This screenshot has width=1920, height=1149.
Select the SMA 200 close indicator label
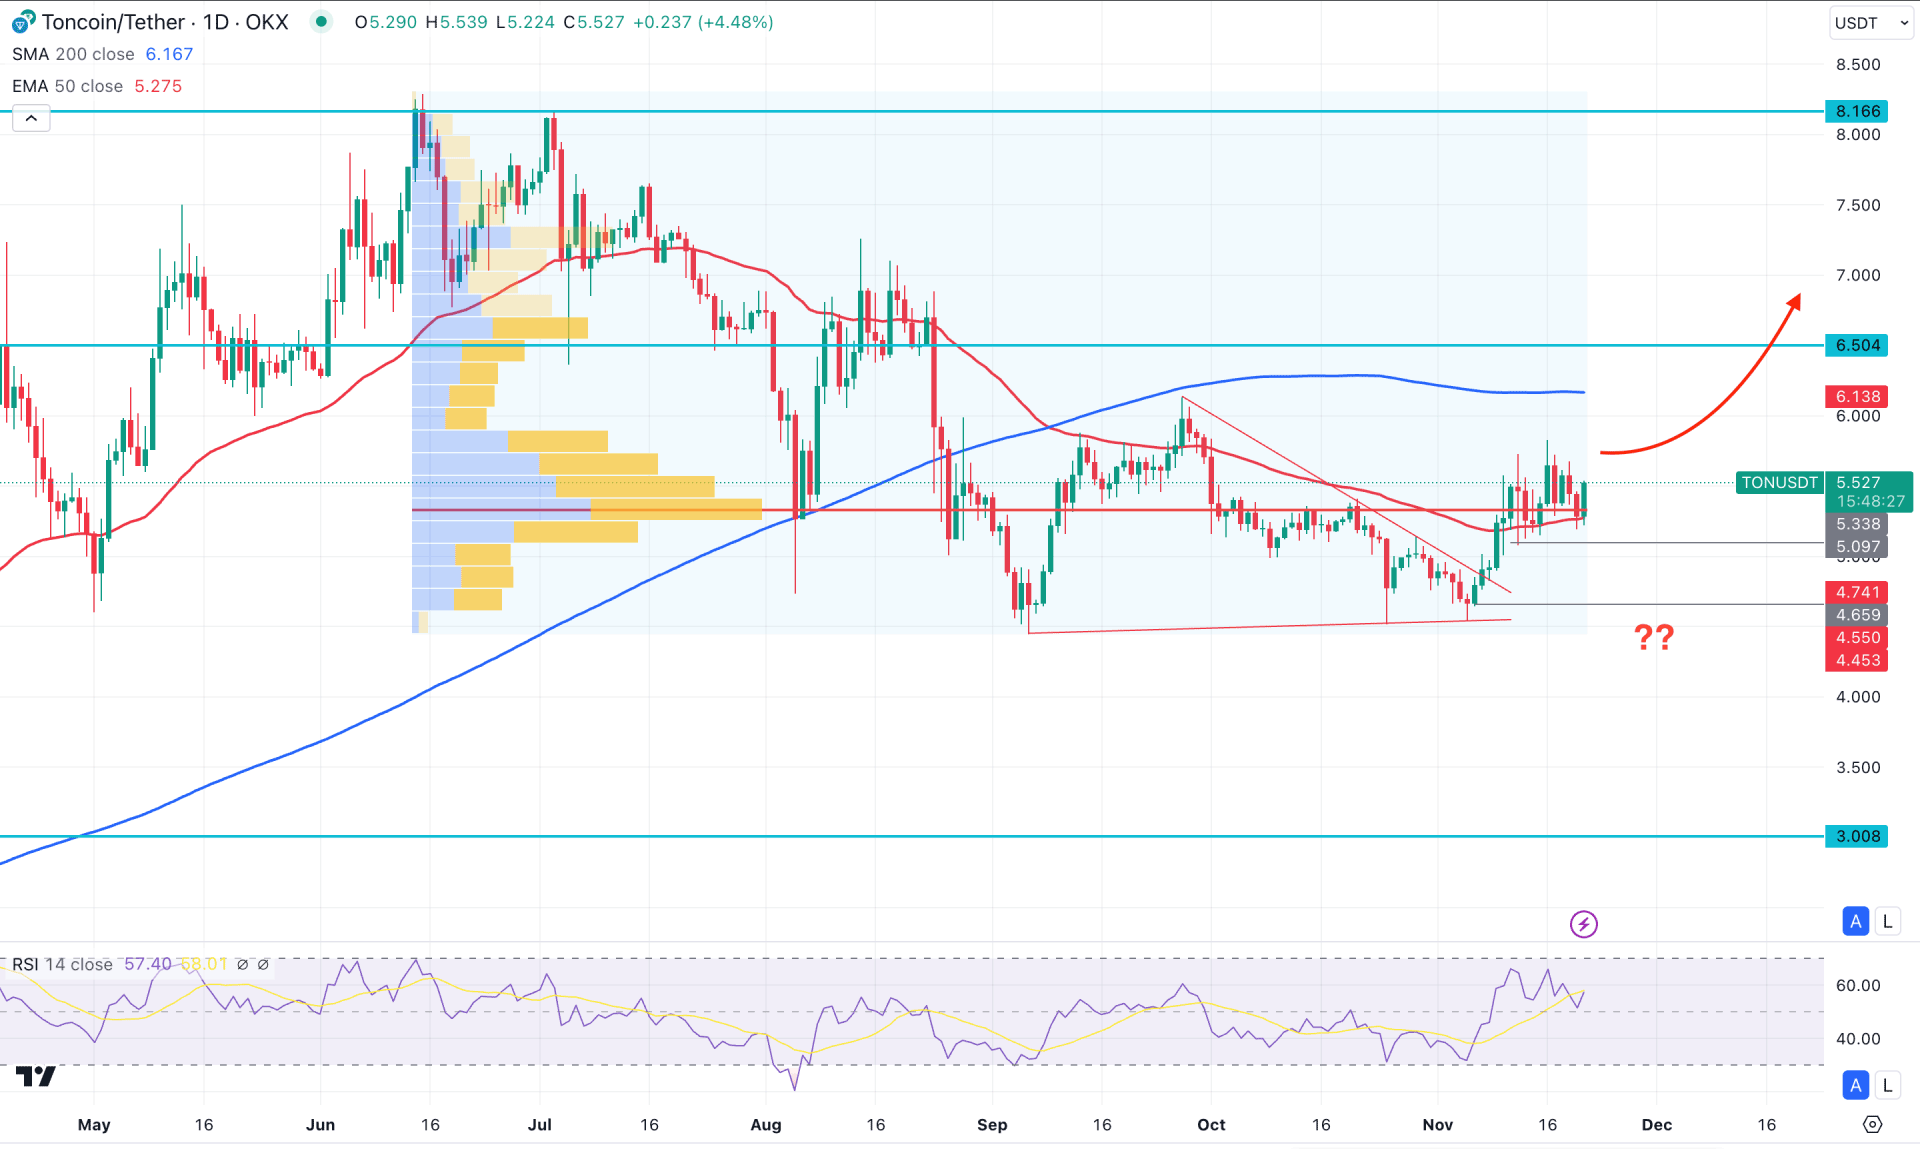(73, 54)
